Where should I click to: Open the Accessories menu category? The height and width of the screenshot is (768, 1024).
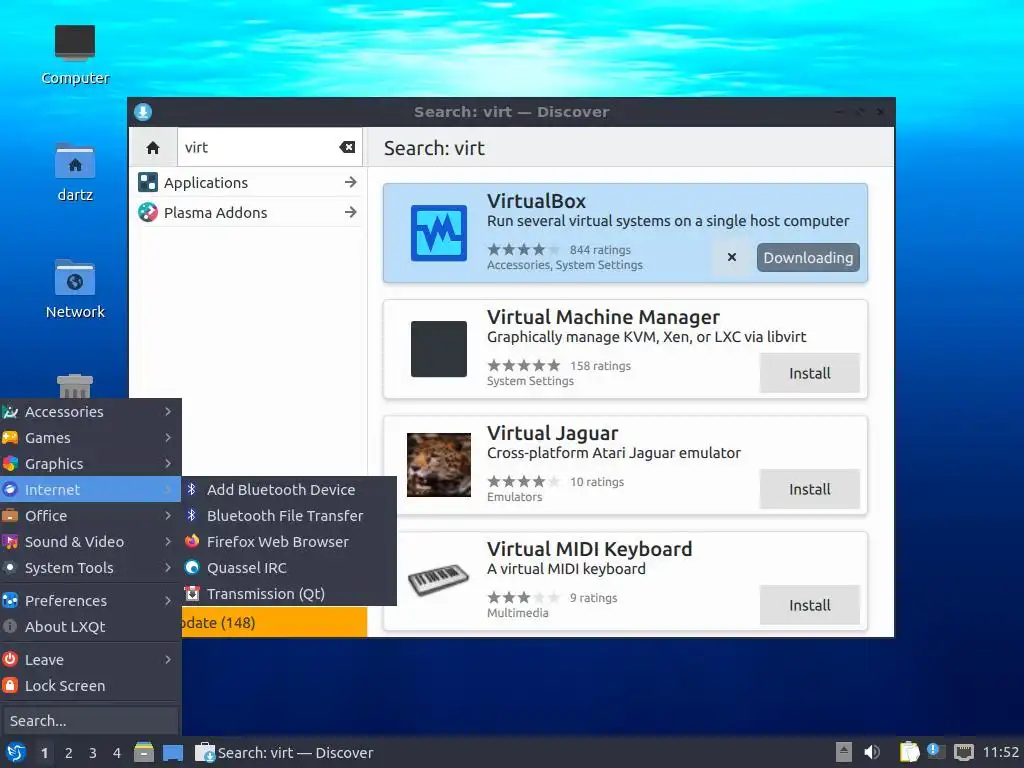coord(90,411)
